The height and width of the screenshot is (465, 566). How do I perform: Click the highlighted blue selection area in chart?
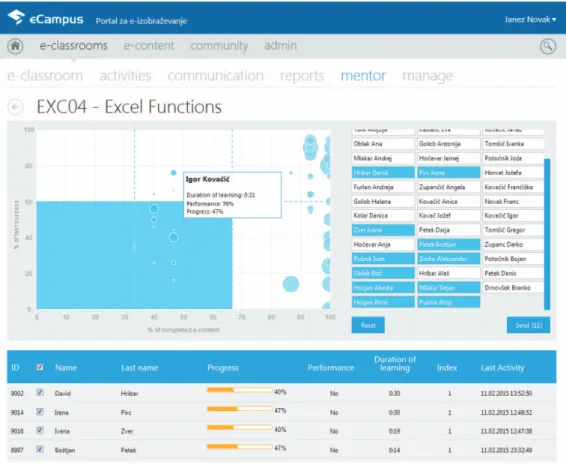pyautogui.click(x=134, y=255)
